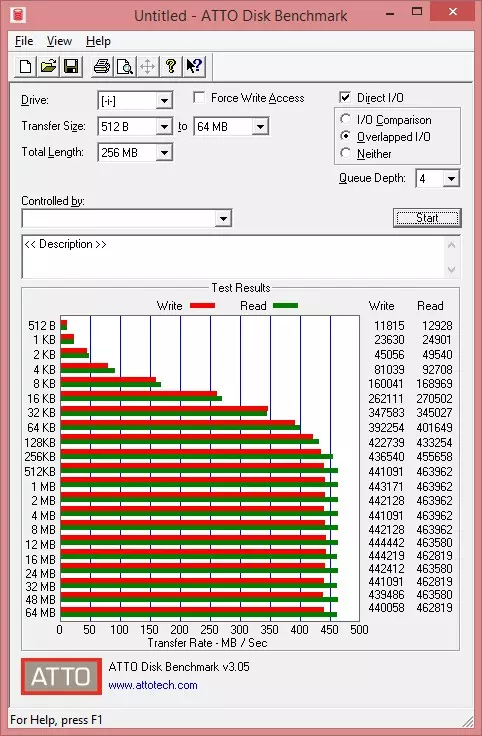Image resolution: width=482 pixels, height=736 pixels.
Task: Click inside the Description text box
Action: (x=232, y=257)
